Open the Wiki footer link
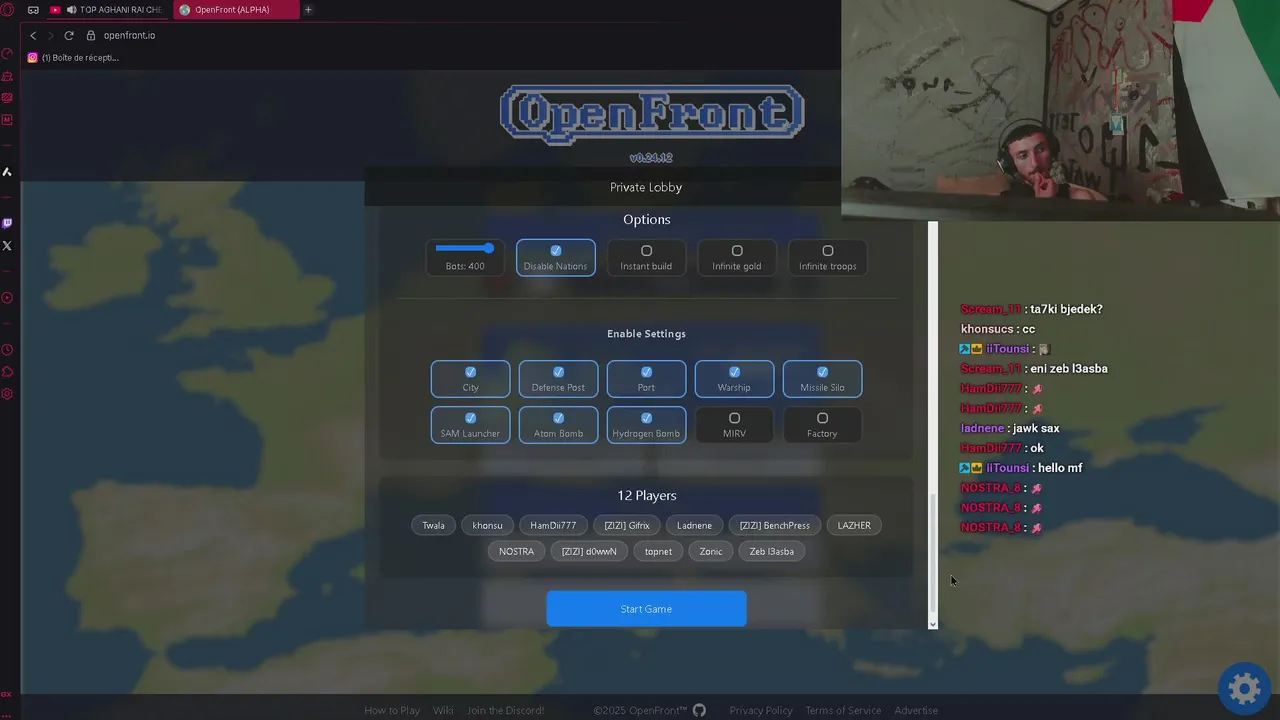The width and height of the screenshot is (1280, 720). 443,711
